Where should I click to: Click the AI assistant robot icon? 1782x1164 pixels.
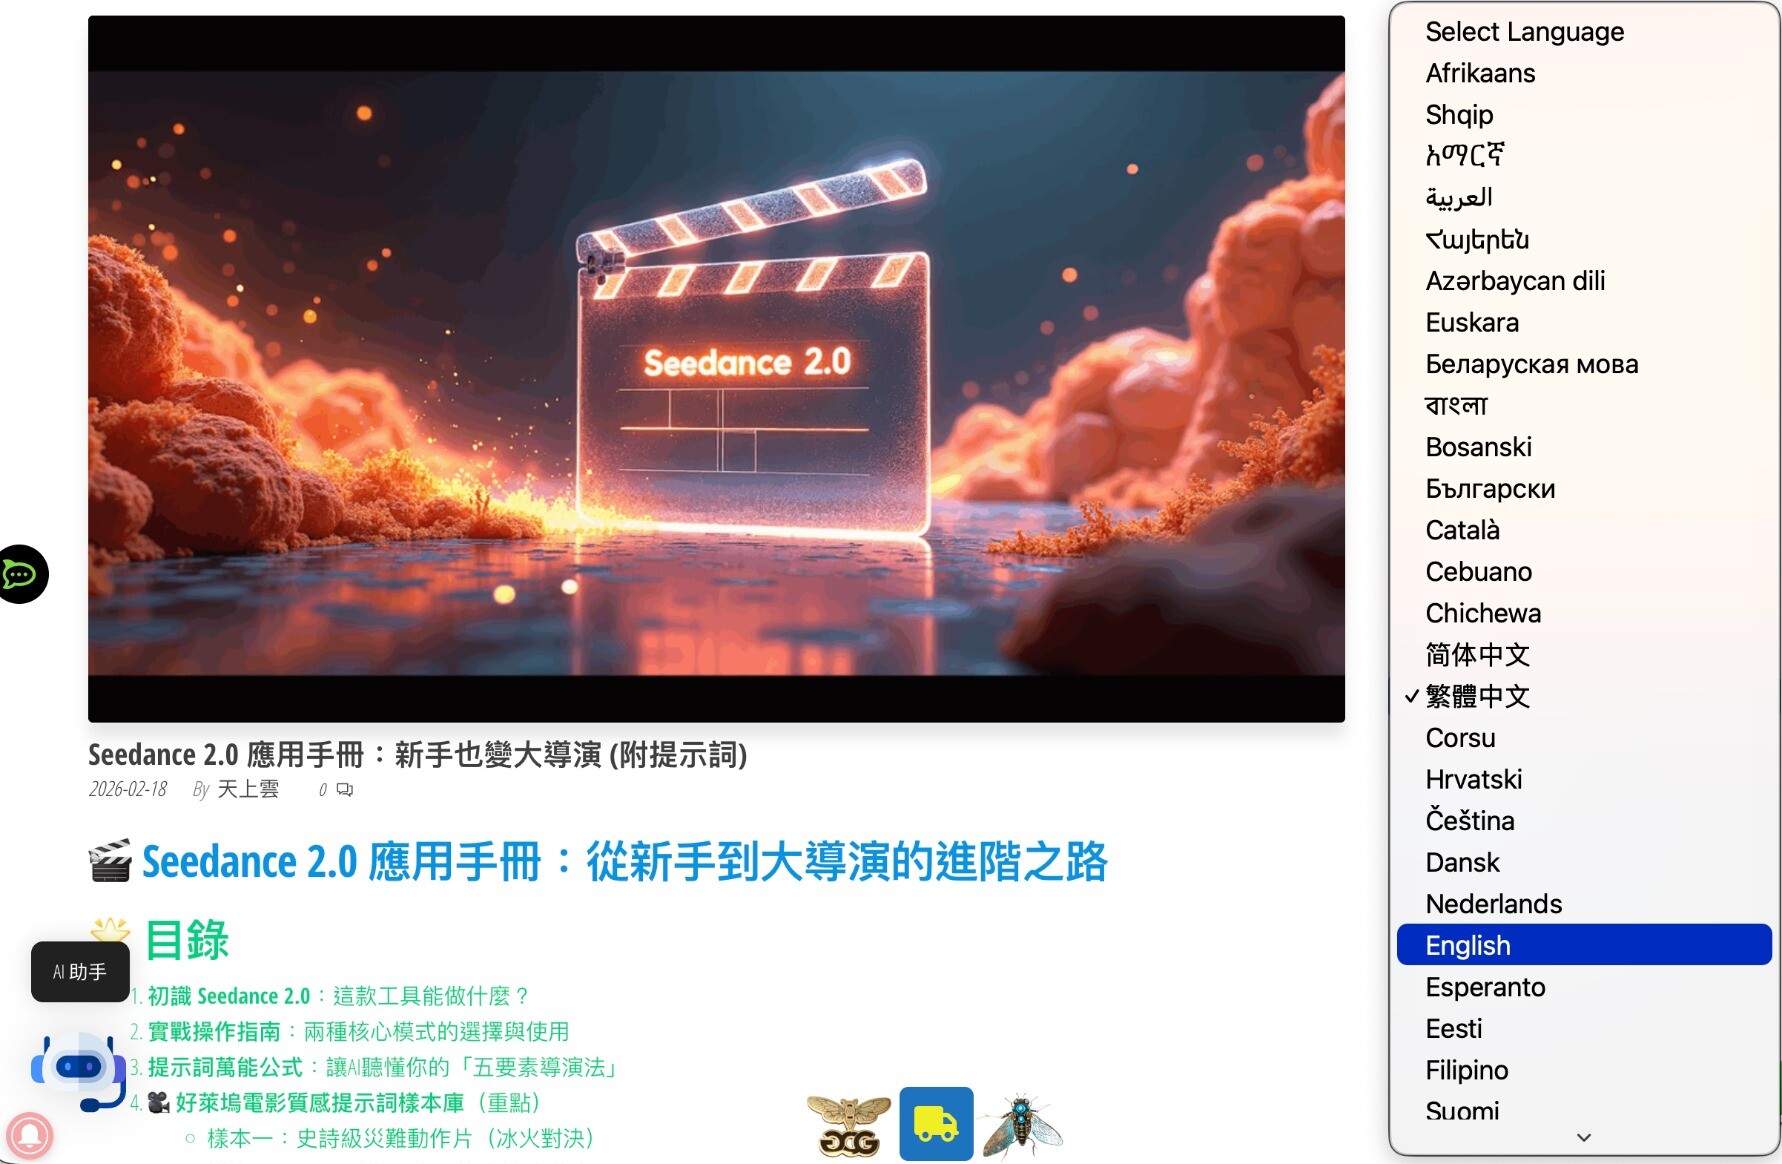pos(78,1069)
